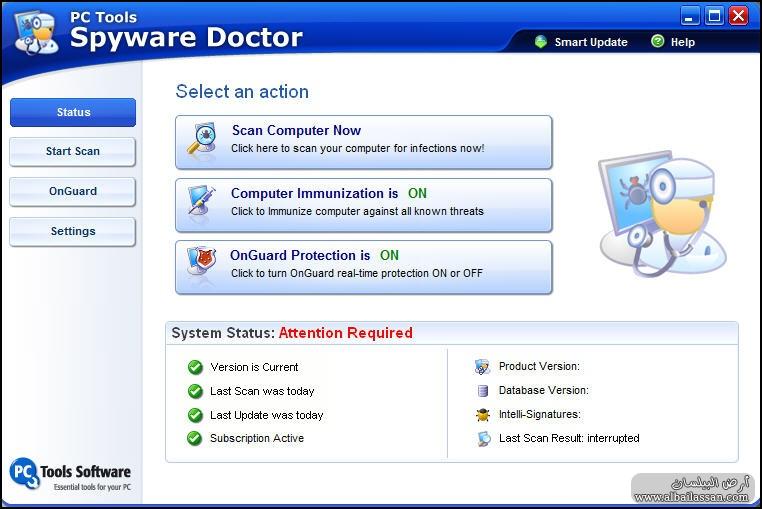Click the green check beside Version is Current
The height and width of the screenshot is (509, 762).
[195, 368]
